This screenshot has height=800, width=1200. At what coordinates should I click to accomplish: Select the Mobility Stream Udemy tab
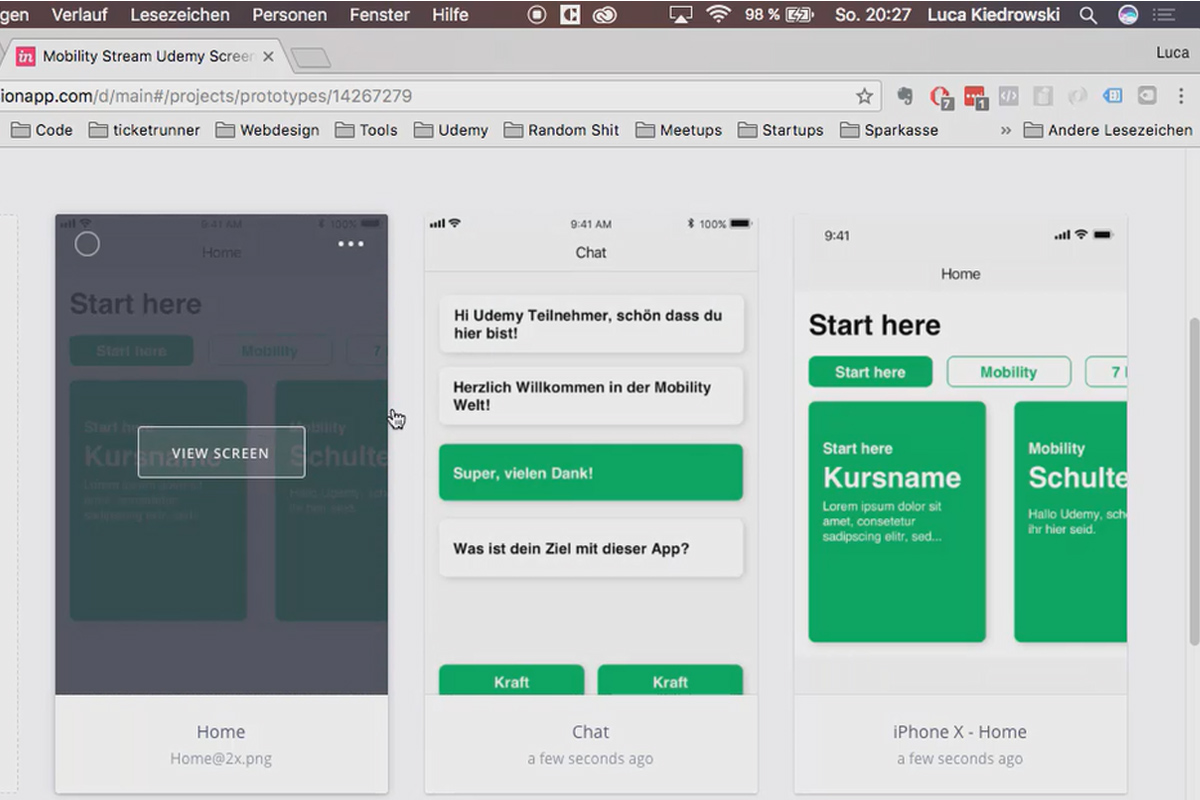(145, 56)
